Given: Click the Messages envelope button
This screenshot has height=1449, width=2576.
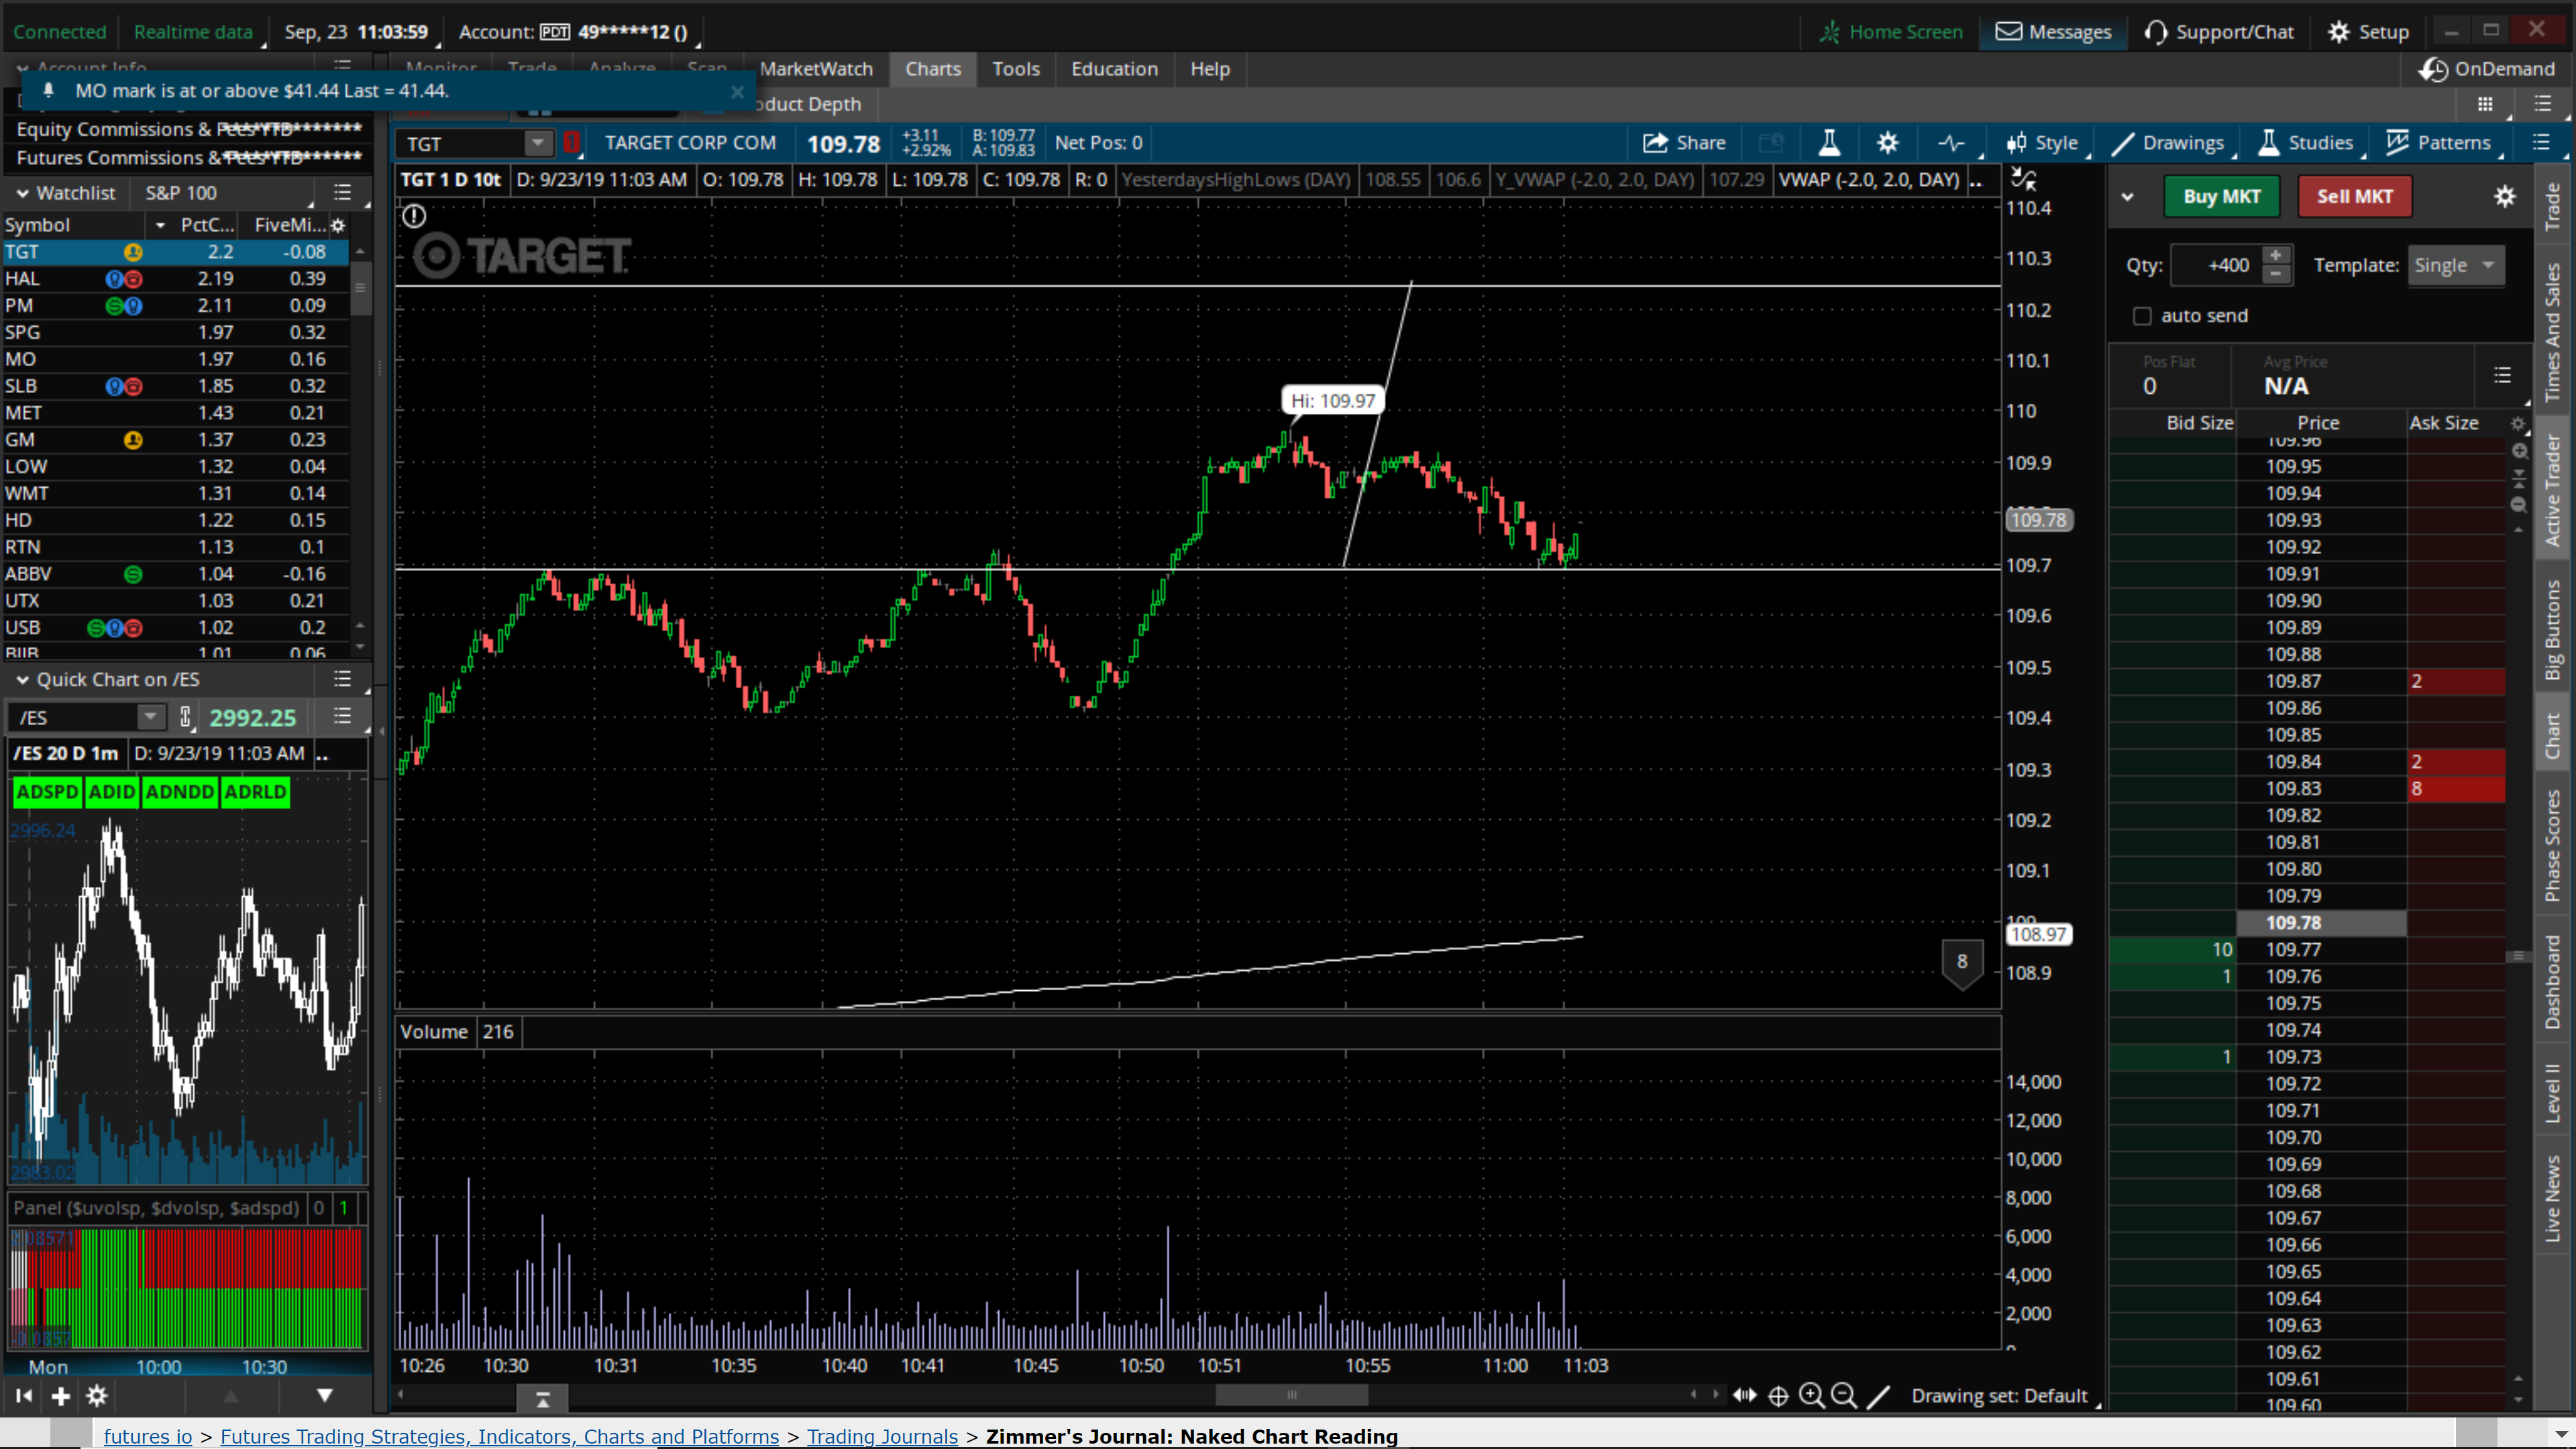Looking at the screenshot, I should point(2053,32).
